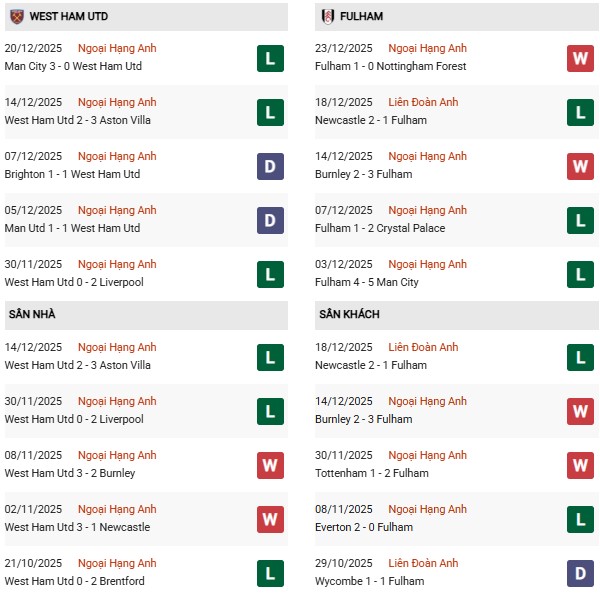This screenshot has width=600, height=595.
Task: Click the L badge for Fulham 4-5 Man City
Action: pos(581,274)
